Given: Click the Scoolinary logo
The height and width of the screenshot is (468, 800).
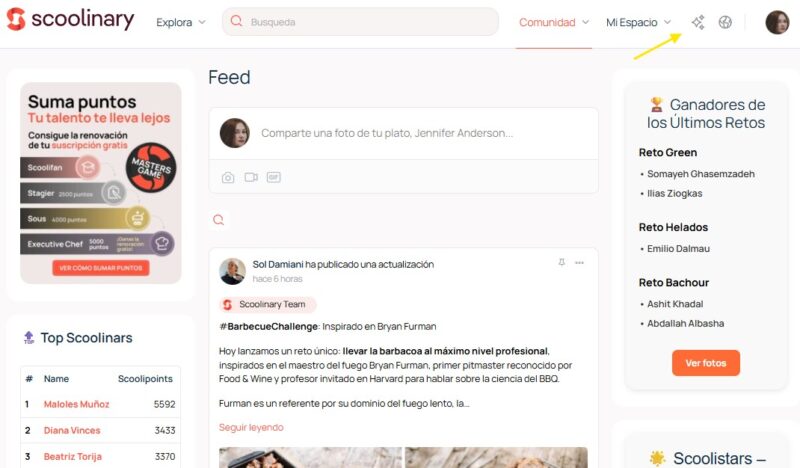Looking at the screenshot, I should [70, 19].
